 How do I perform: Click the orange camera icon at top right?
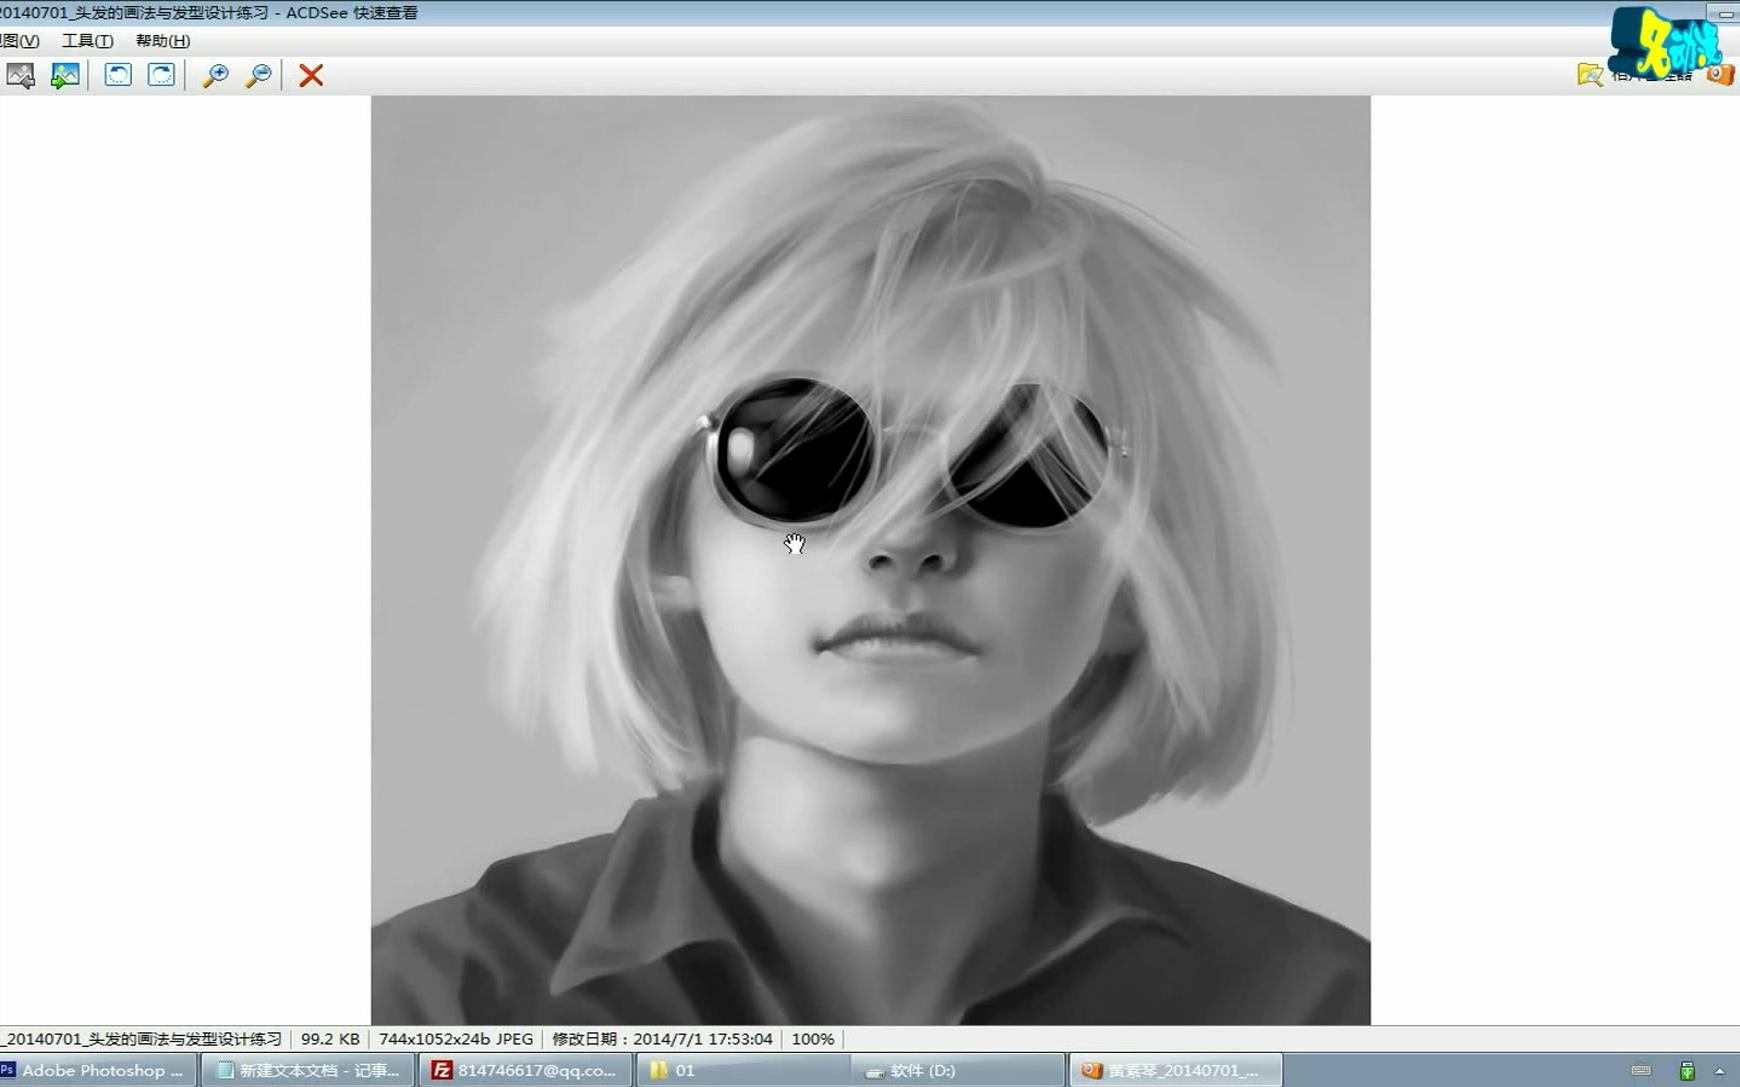pos(1722,74)
